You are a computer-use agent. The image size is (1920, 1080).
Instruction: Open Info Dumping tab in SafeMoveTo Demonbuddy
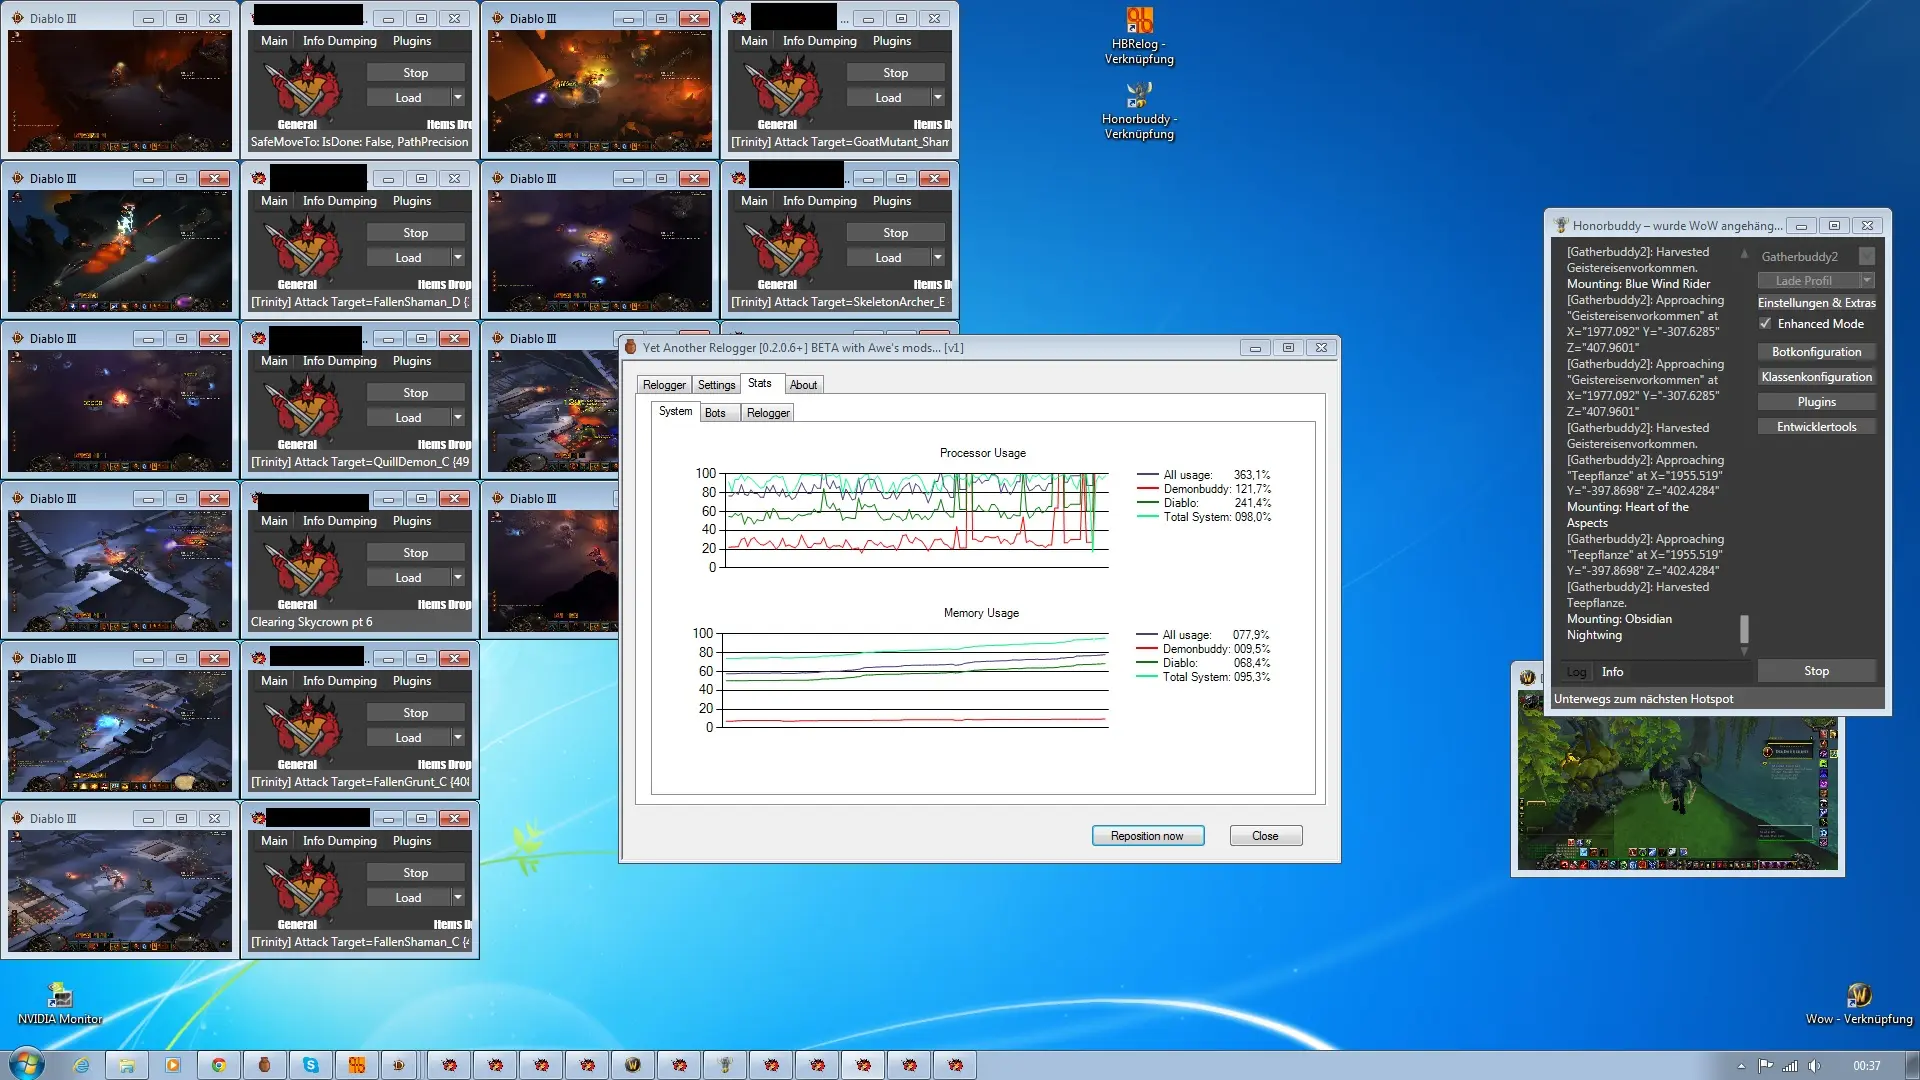pos(340,41)
